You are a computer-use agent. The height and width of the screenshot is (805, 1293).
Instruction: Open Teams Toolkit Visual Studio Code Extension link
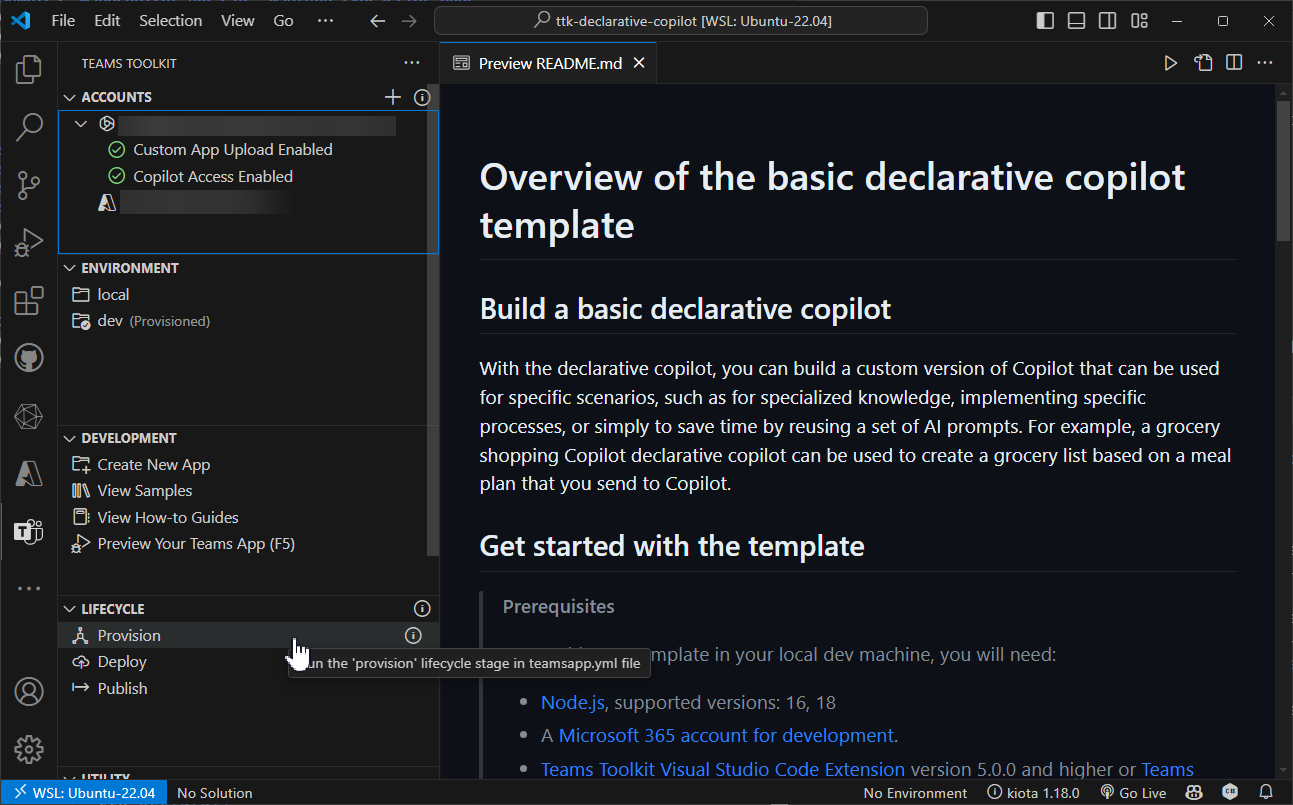pyautogui.click(x=723, y=770)
